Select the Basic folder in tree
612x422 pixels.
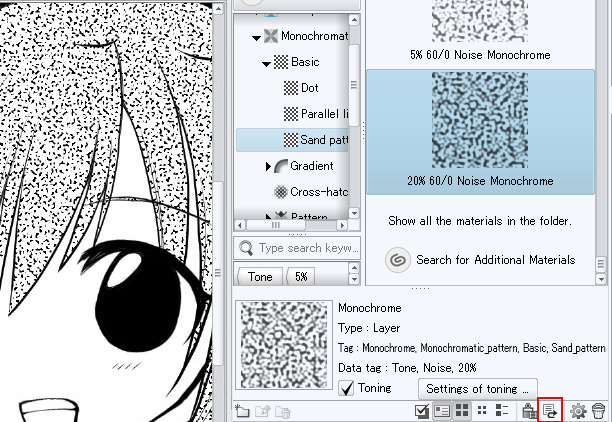pyautogui.click(x=297, y=62)
